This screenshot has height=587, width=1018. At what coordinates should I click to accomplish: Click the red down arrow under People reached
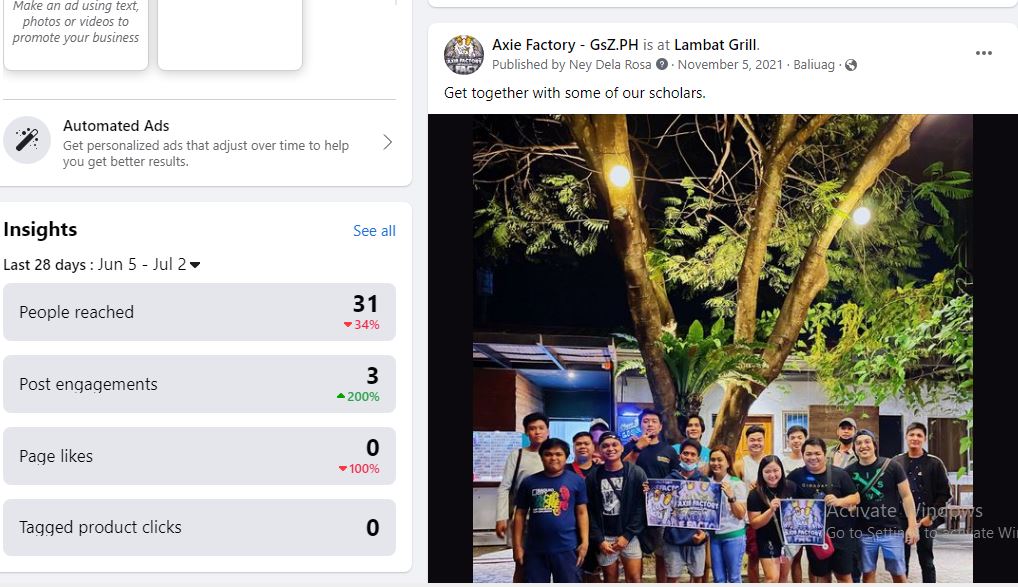pyautogui.click(x=348, y=325)
